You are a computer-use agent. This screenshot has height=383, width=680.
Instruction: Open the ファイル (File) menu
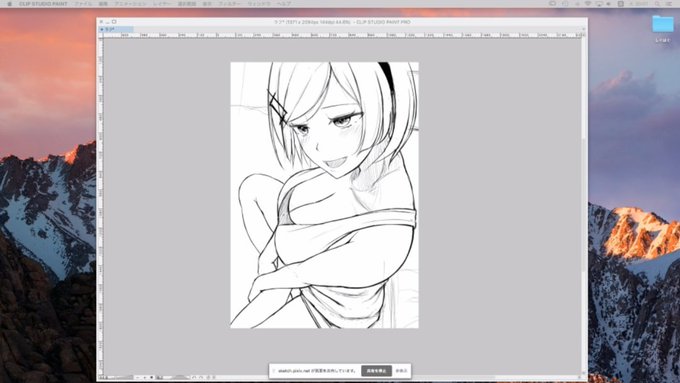pyautogui.click(x=83, y=3)
